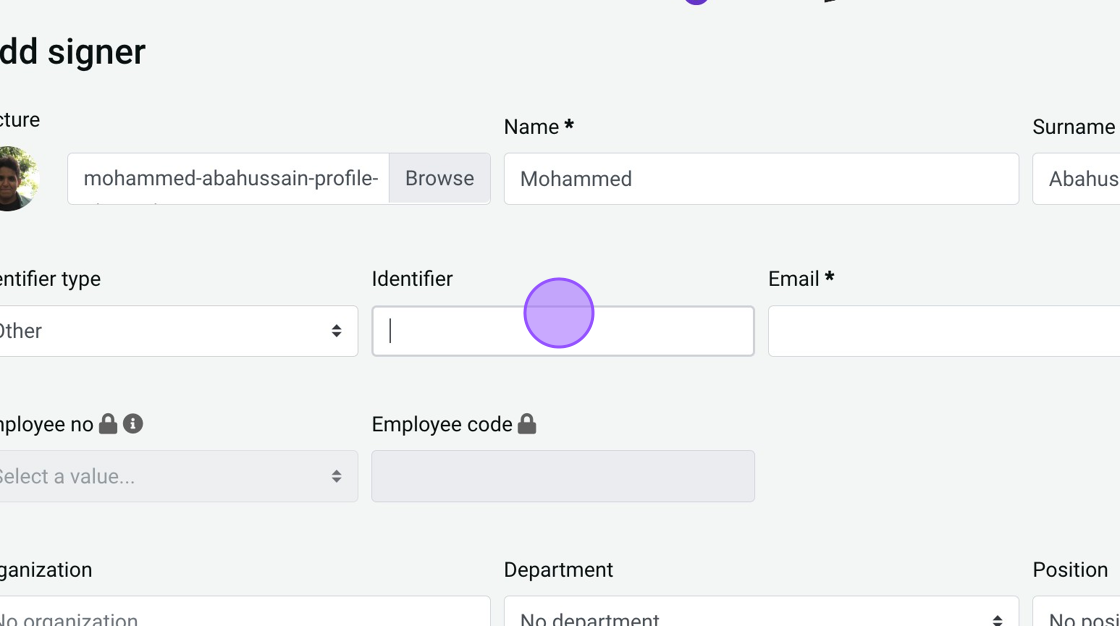
Task: Click the lock icon beside Employee code
Action: click(527, 424)
